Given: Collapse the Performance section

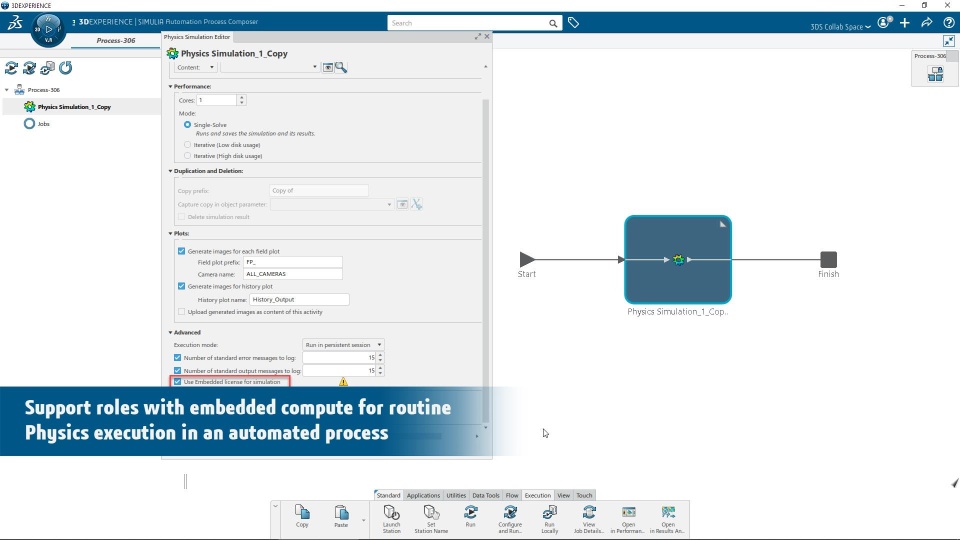Looking at the screenshot, I should [x=171, y=86].
